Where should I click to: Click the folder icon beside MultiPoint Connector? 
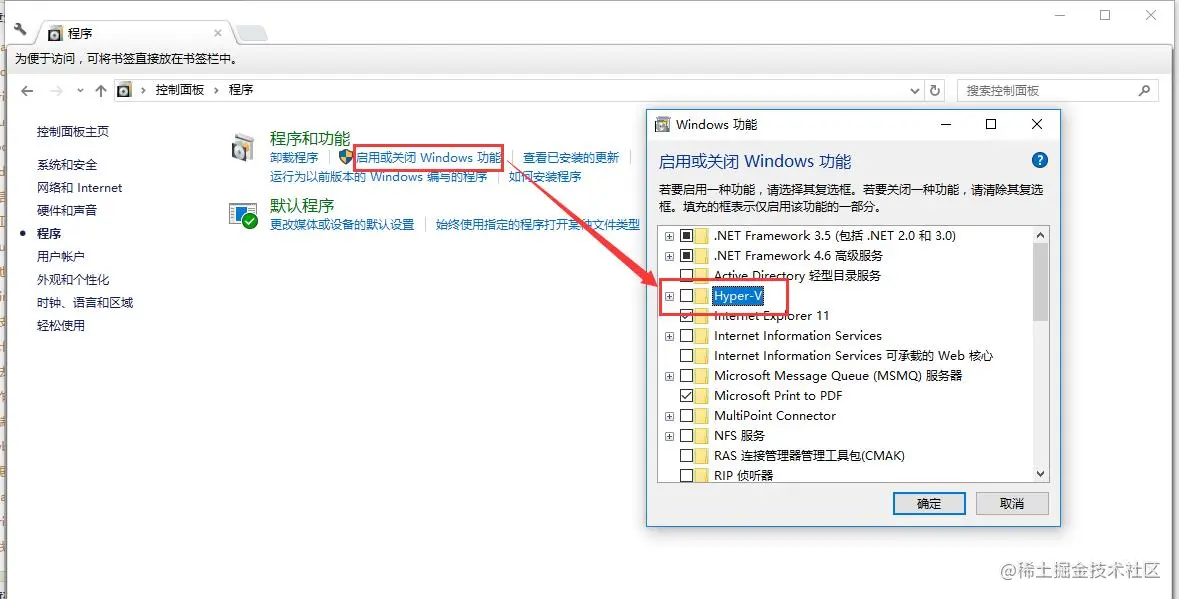tap(702, 416)
